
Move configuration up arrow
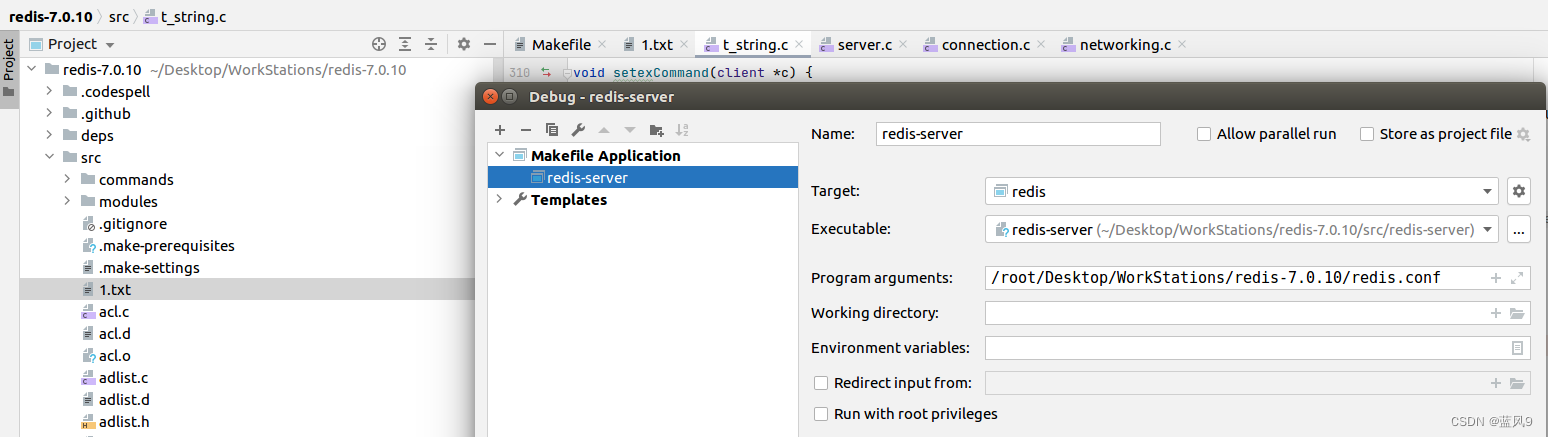pyautogui.click(x=603, y=130)
